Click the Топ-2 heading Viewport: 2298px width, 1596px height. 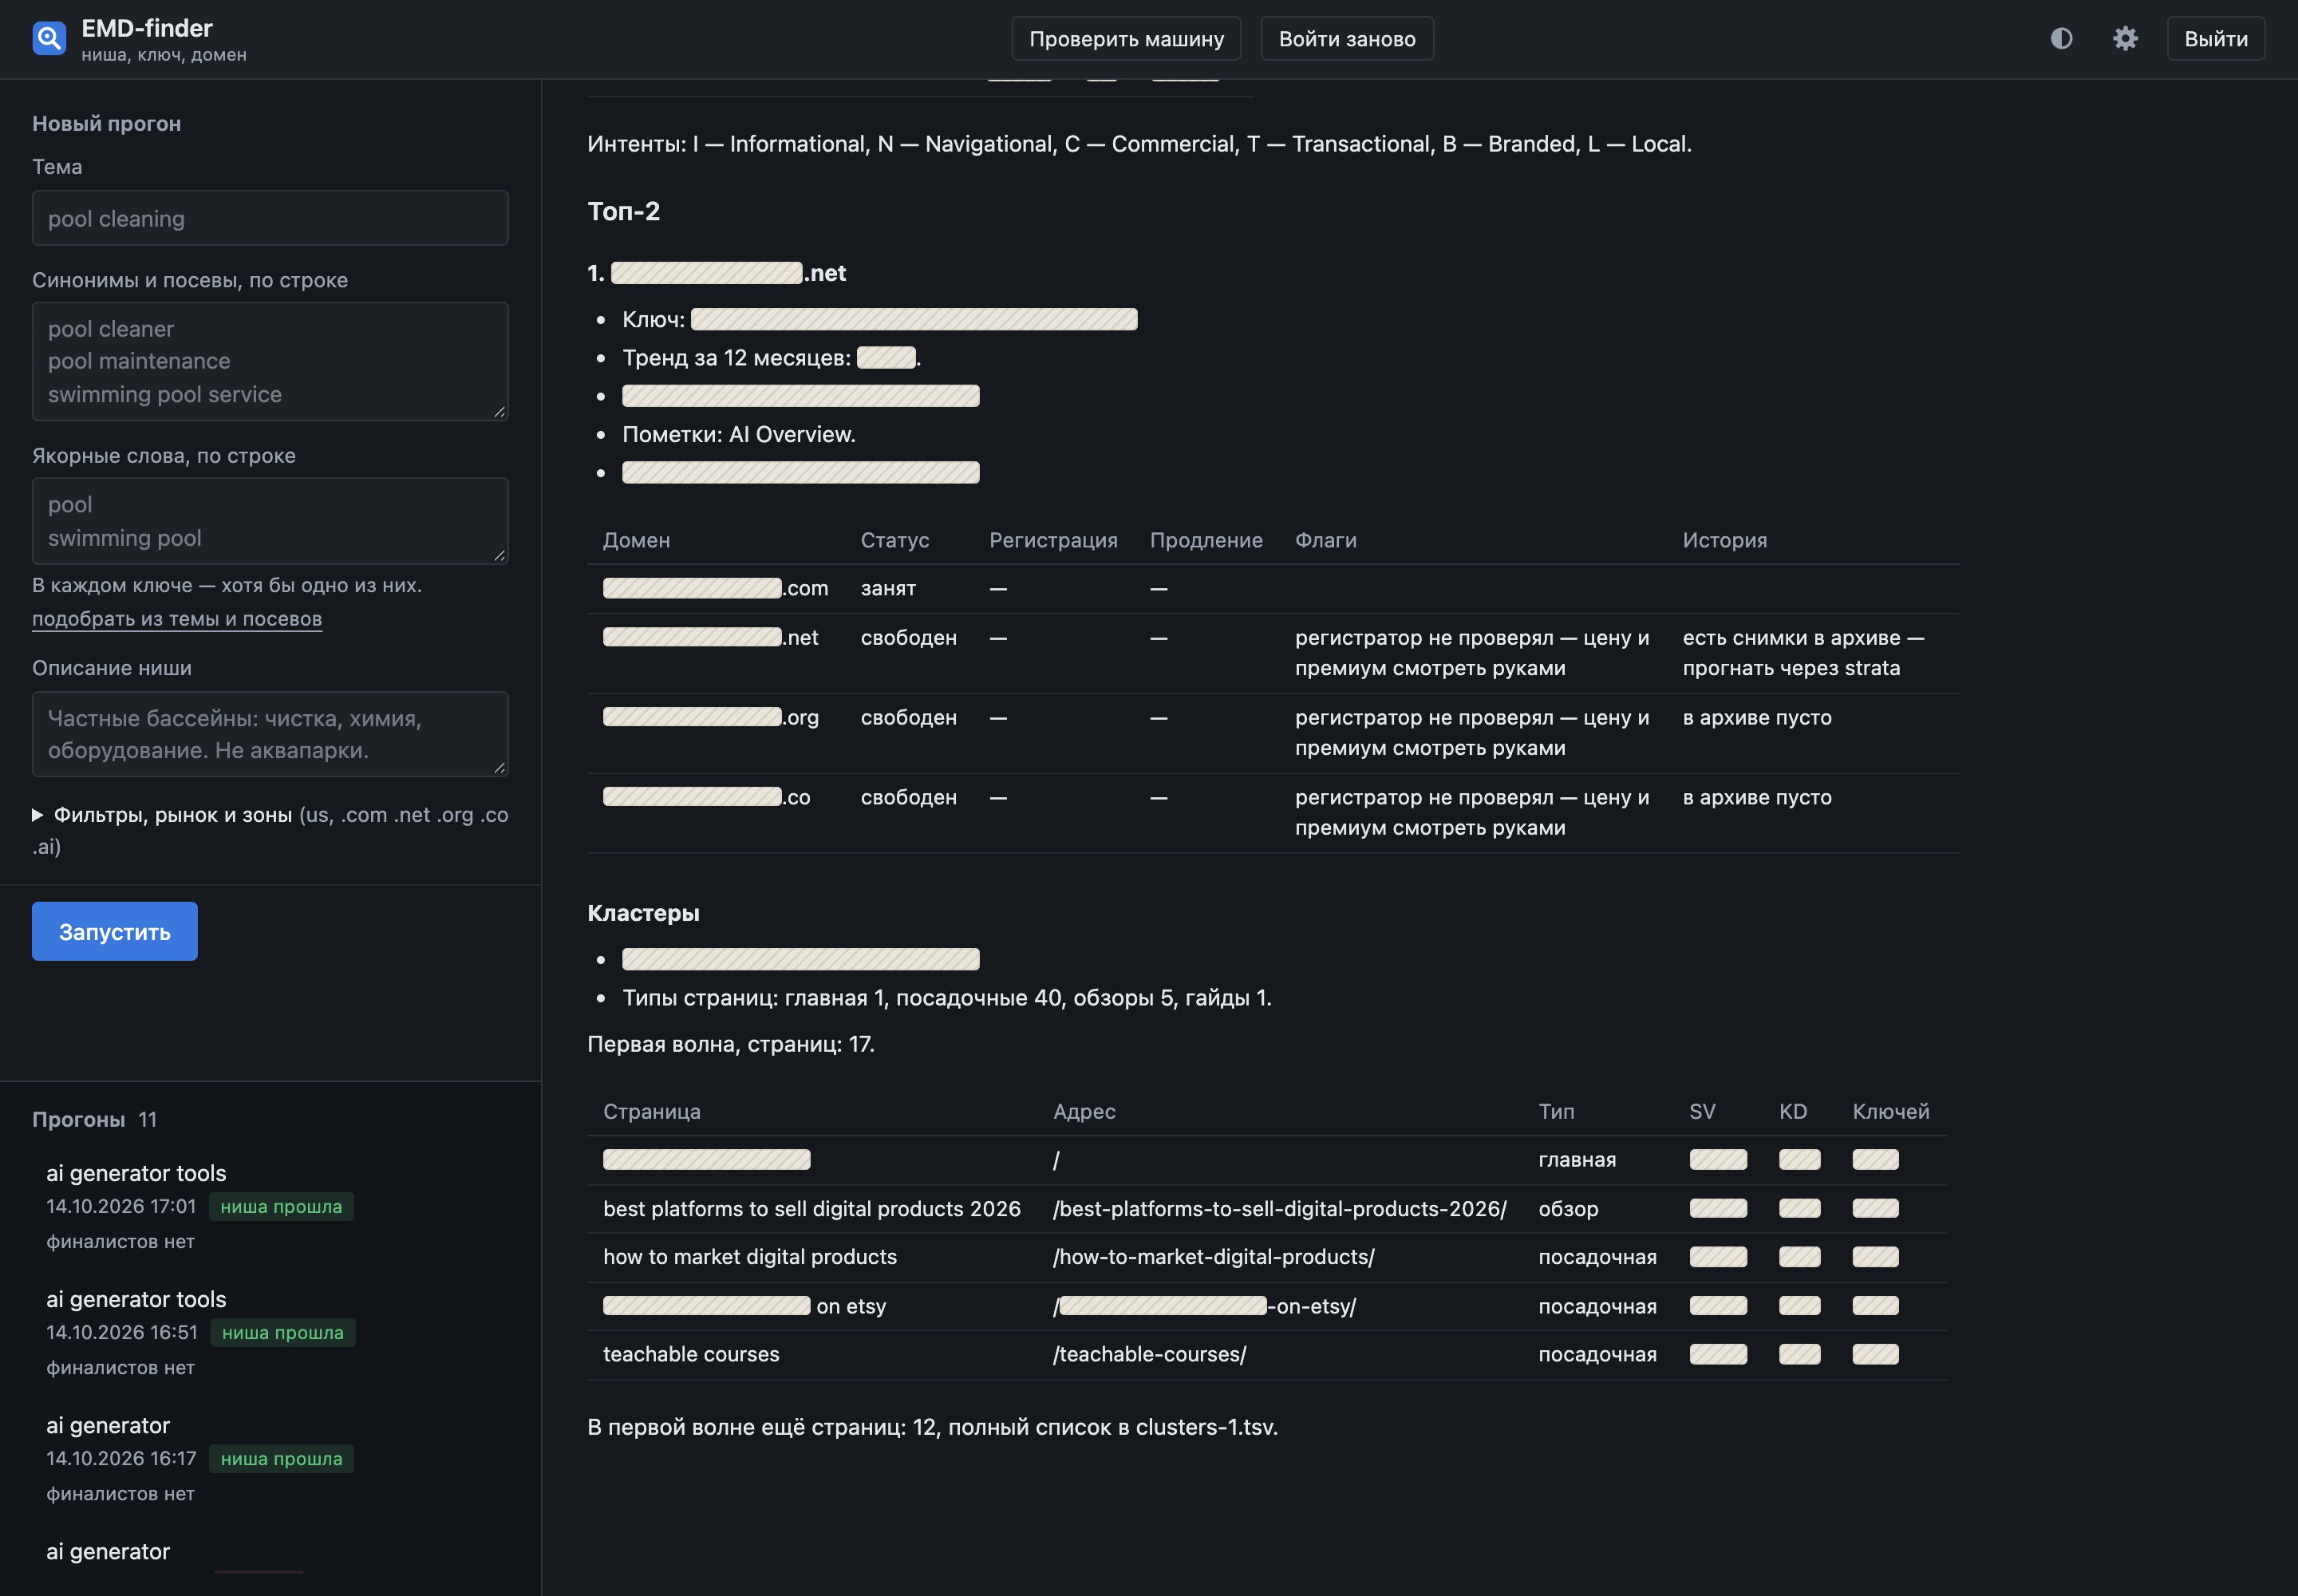pos(624,211)
